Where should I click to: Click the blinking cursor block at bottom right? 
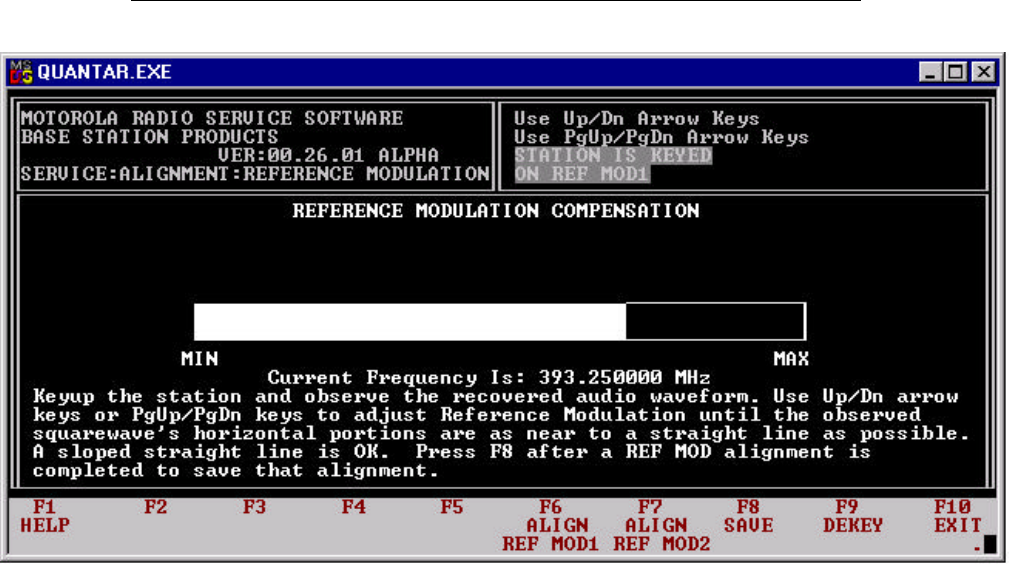click(x=990, y=544)
